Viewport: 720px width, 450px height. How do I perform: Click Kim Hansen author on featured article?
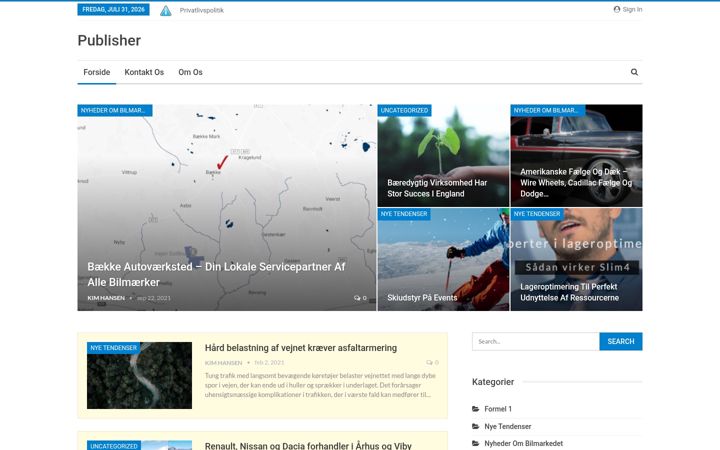(x=106, y=298)
